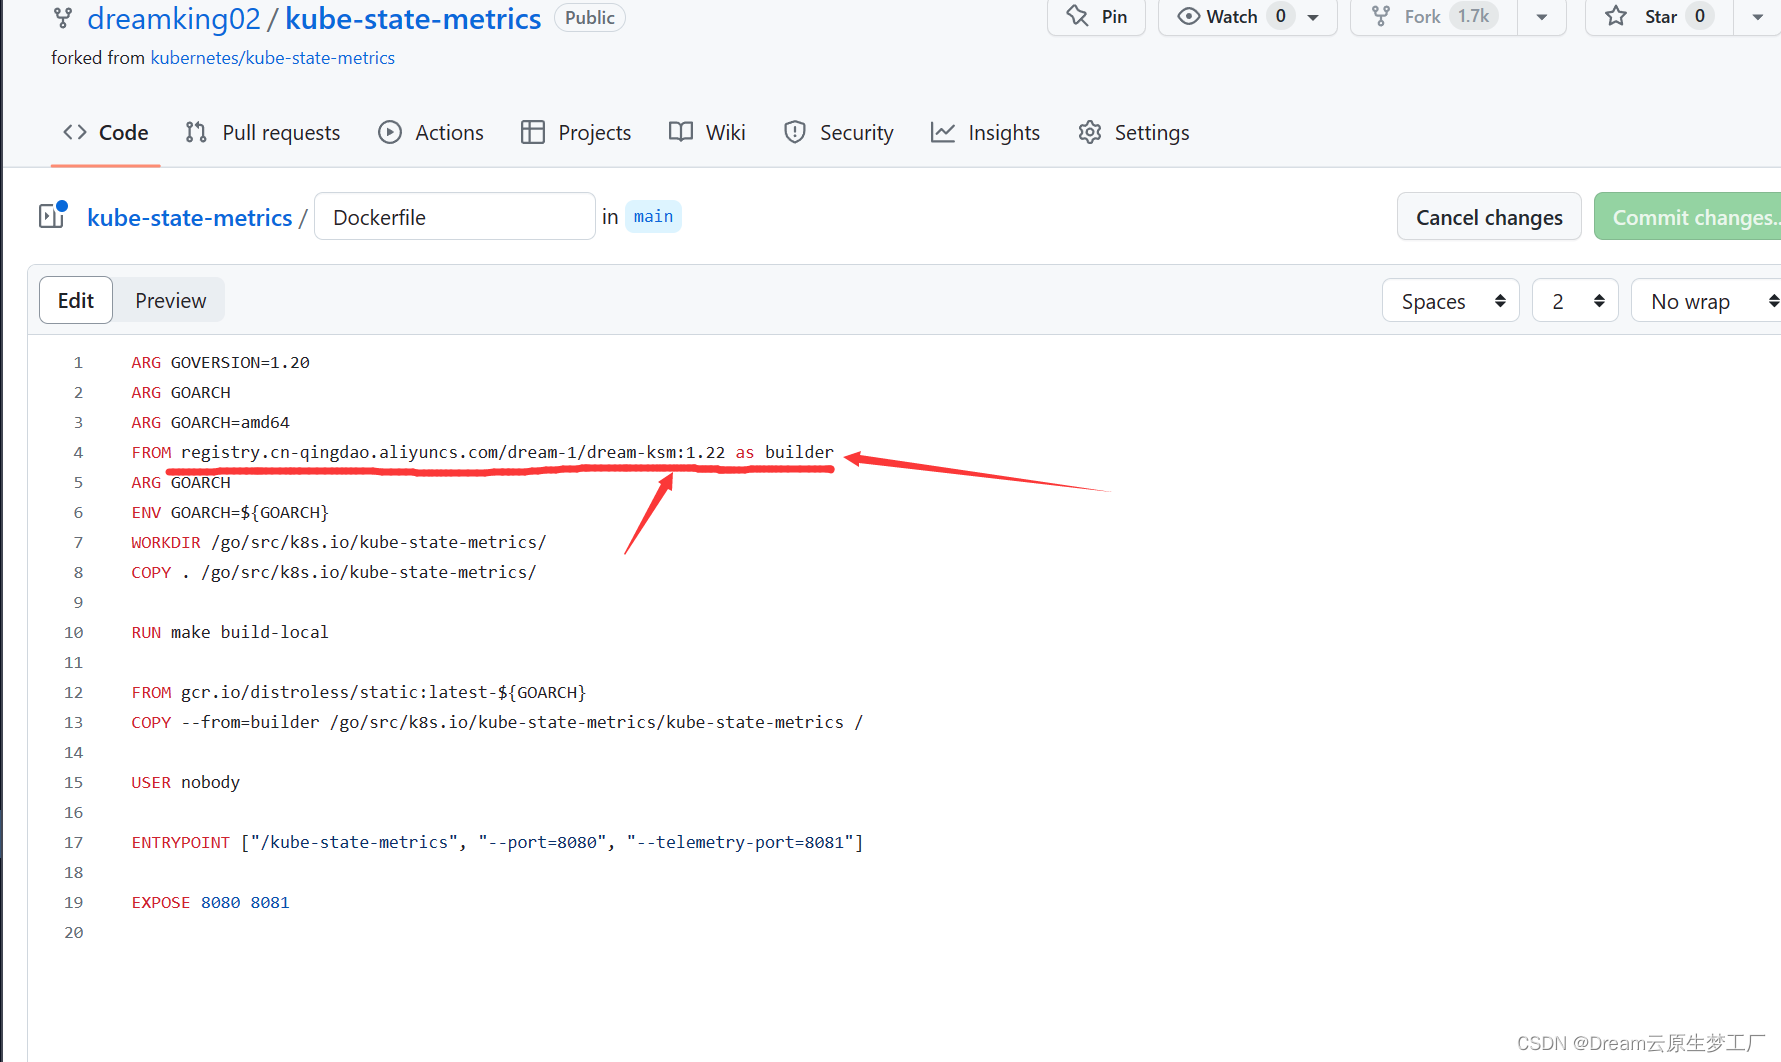Click the code line 'ARG GOVERSION=1.20'
The height and width of the screenshot is (1062, 1781).
coord(221,362)
